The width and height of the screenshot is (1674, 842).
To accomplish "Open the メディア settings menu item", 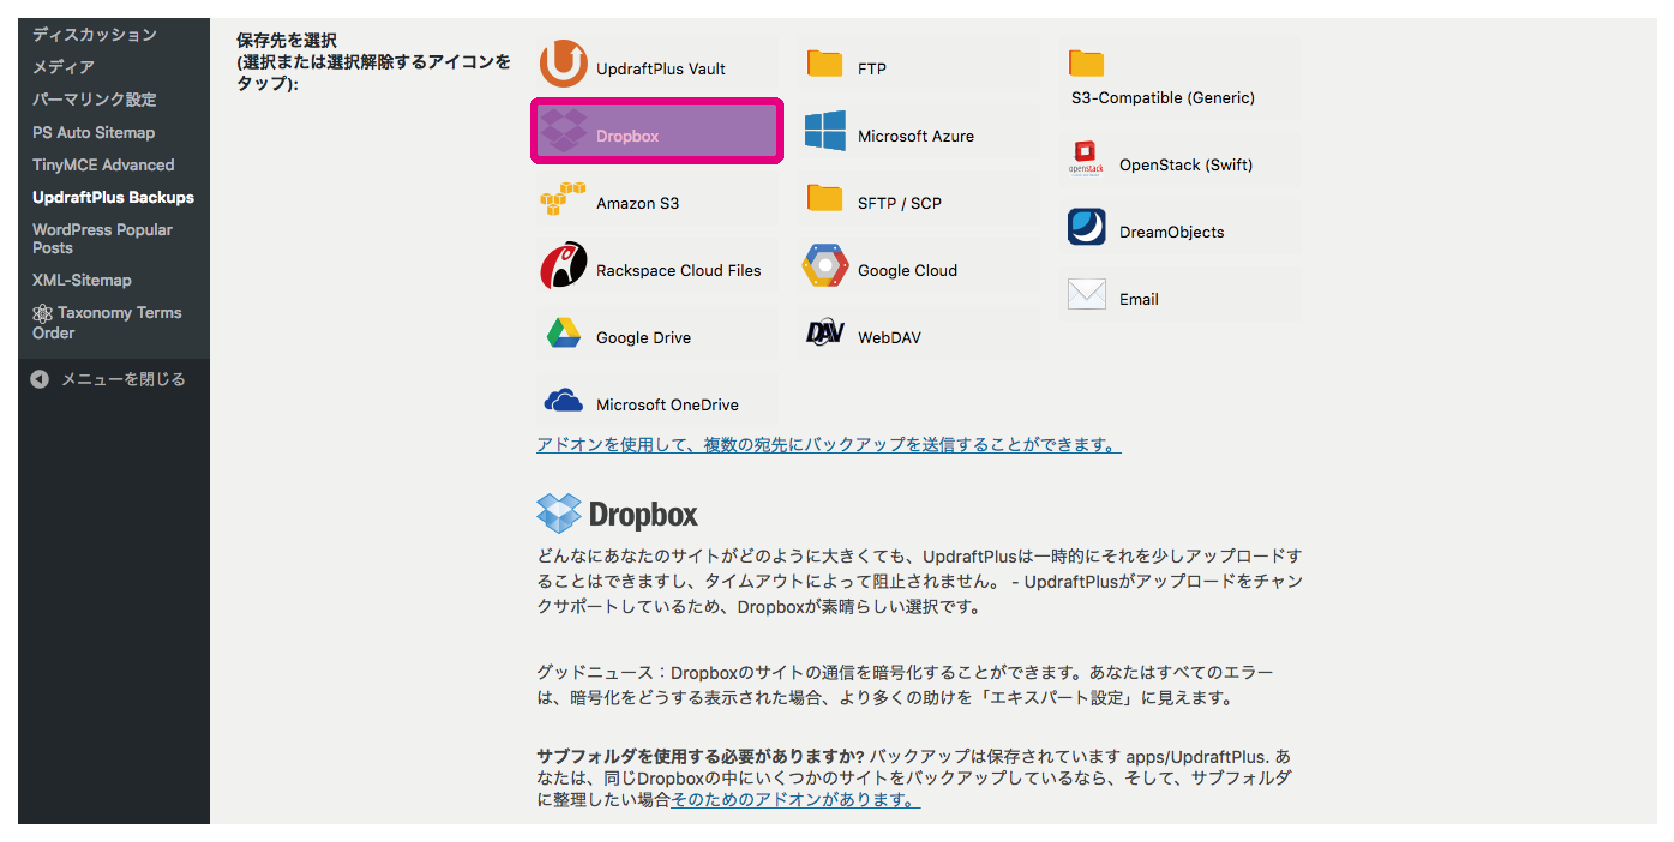I will [x=63, y=67].
